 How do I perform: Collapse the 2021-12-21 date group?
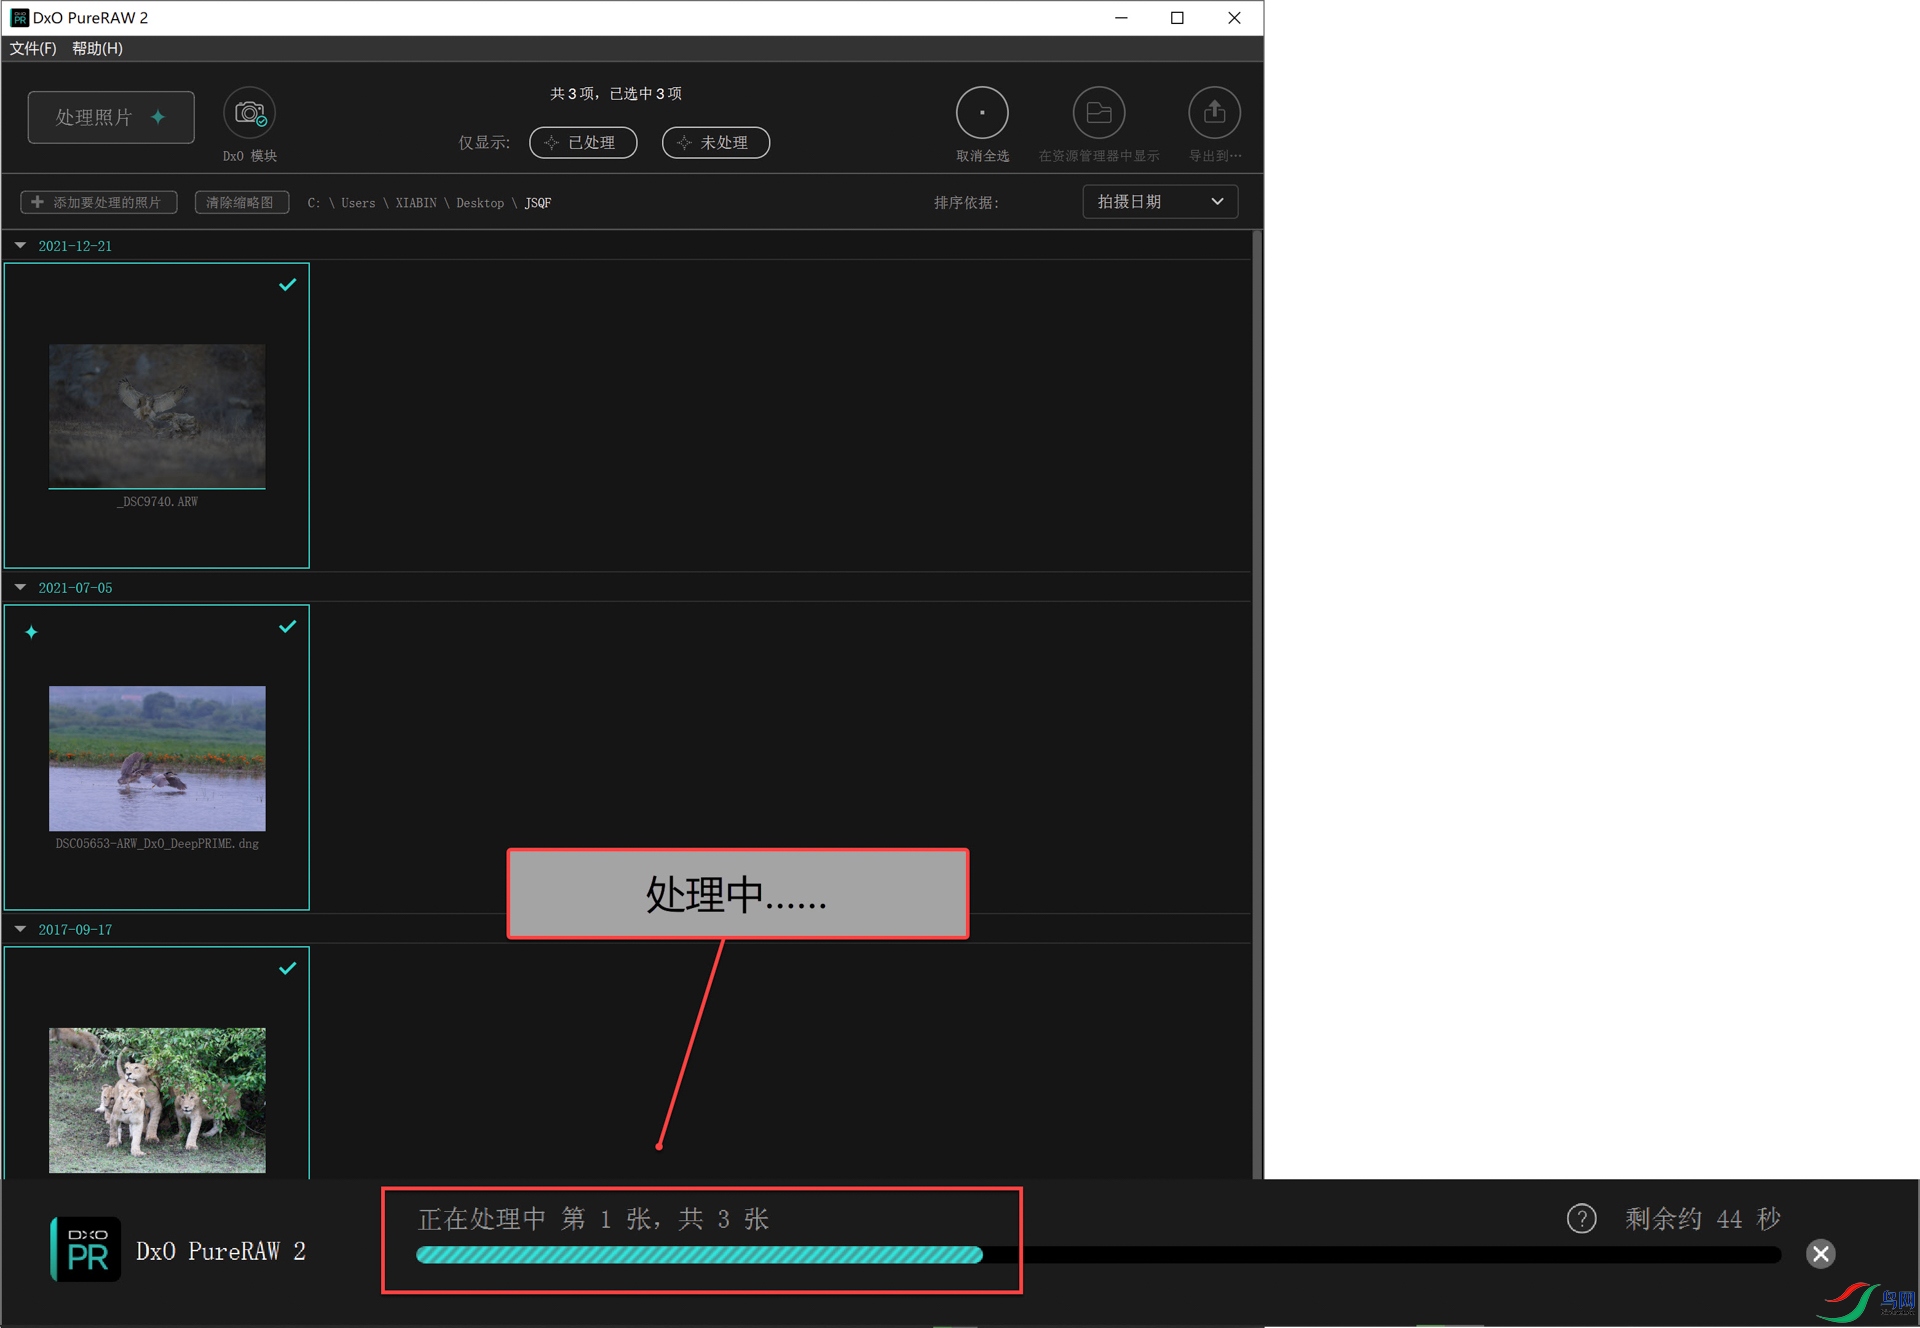click(x=20, y=246)
